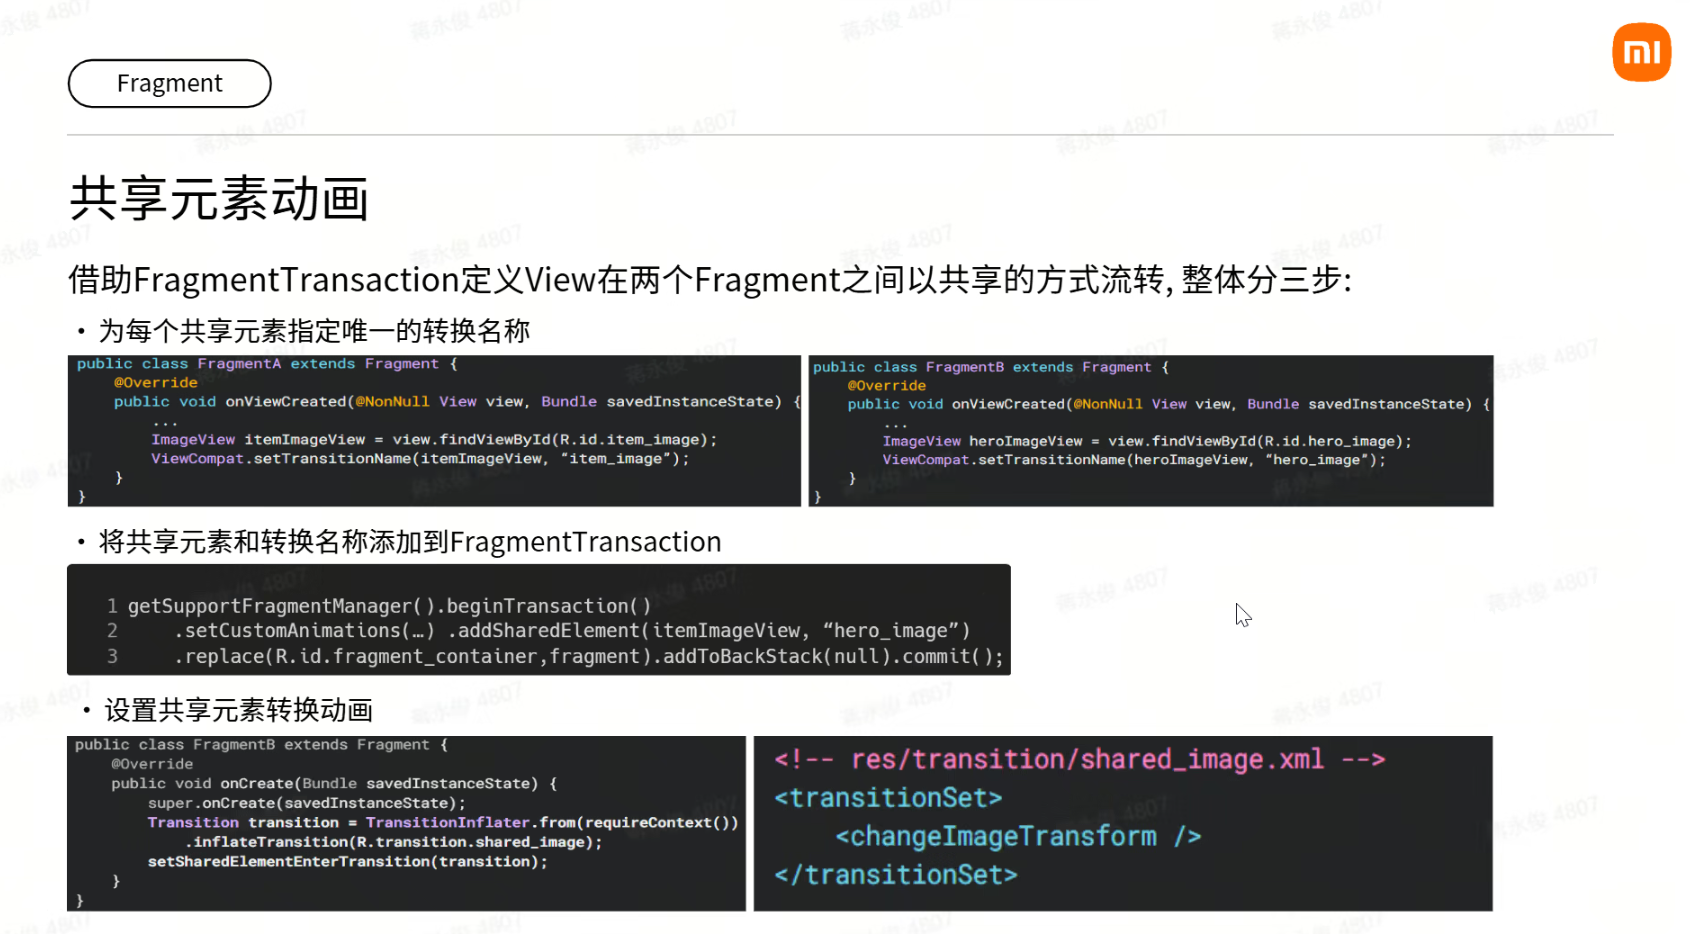Click '@Override' annotation in FragmentA code
Screen dimensions: 1690x934
coord(157,382)
